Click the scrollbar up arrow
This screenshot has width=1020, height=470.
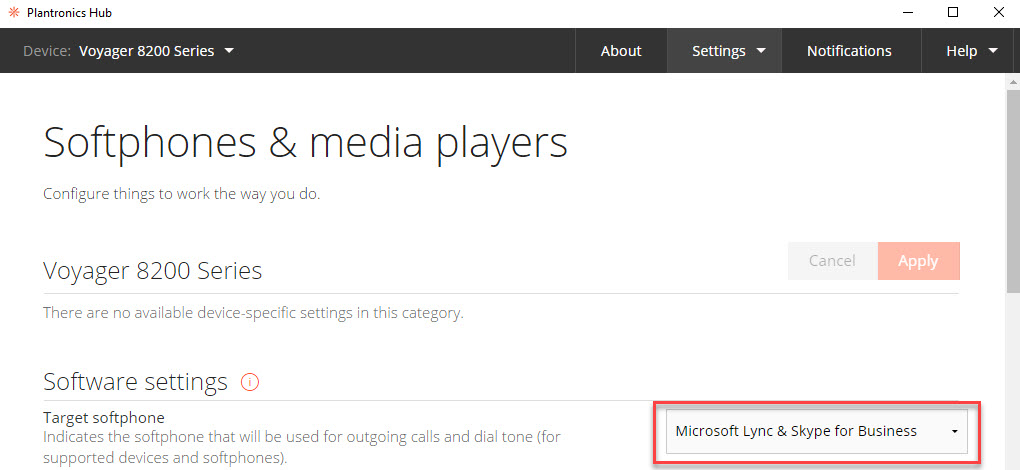(1012, 81)
